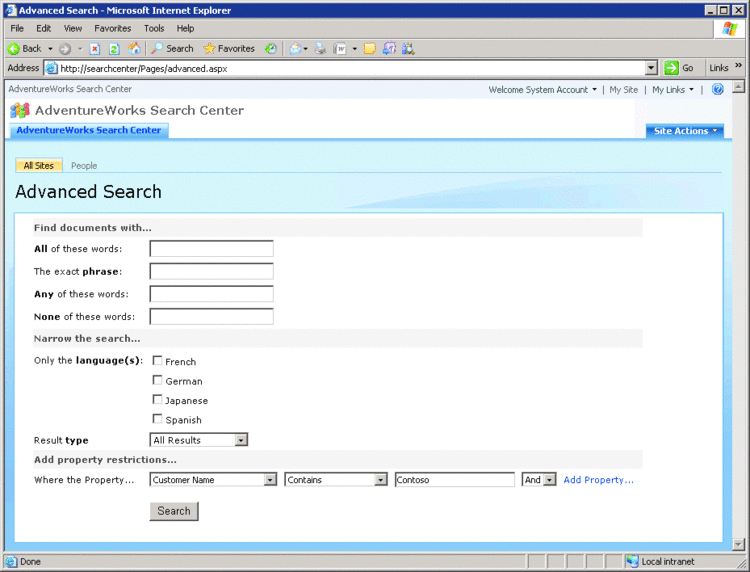Switch to the People tab
The image size is (750, 572).
coord(84,165)
